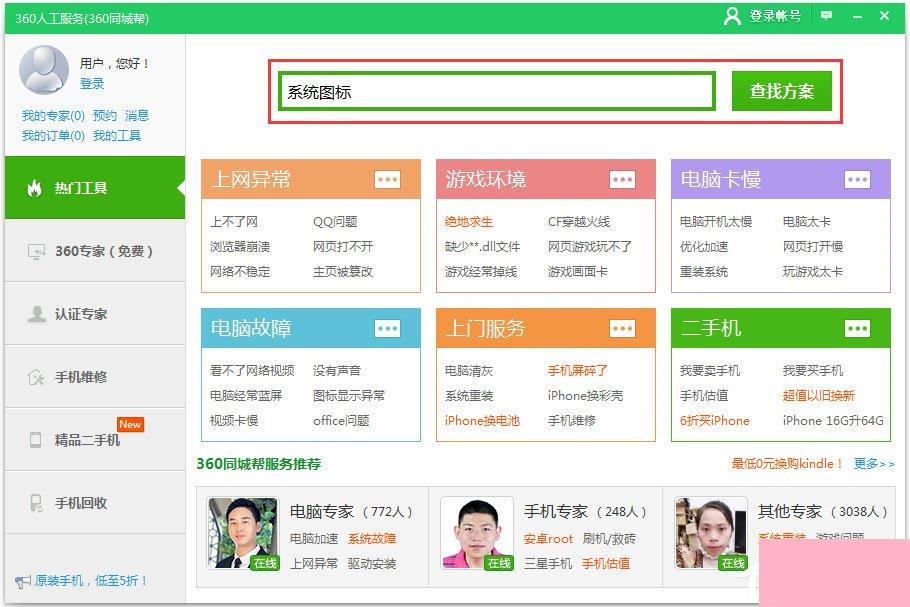Open 精品二手机 sidebar tab
Screen dimensions: 910x607
tap(95, 439)
